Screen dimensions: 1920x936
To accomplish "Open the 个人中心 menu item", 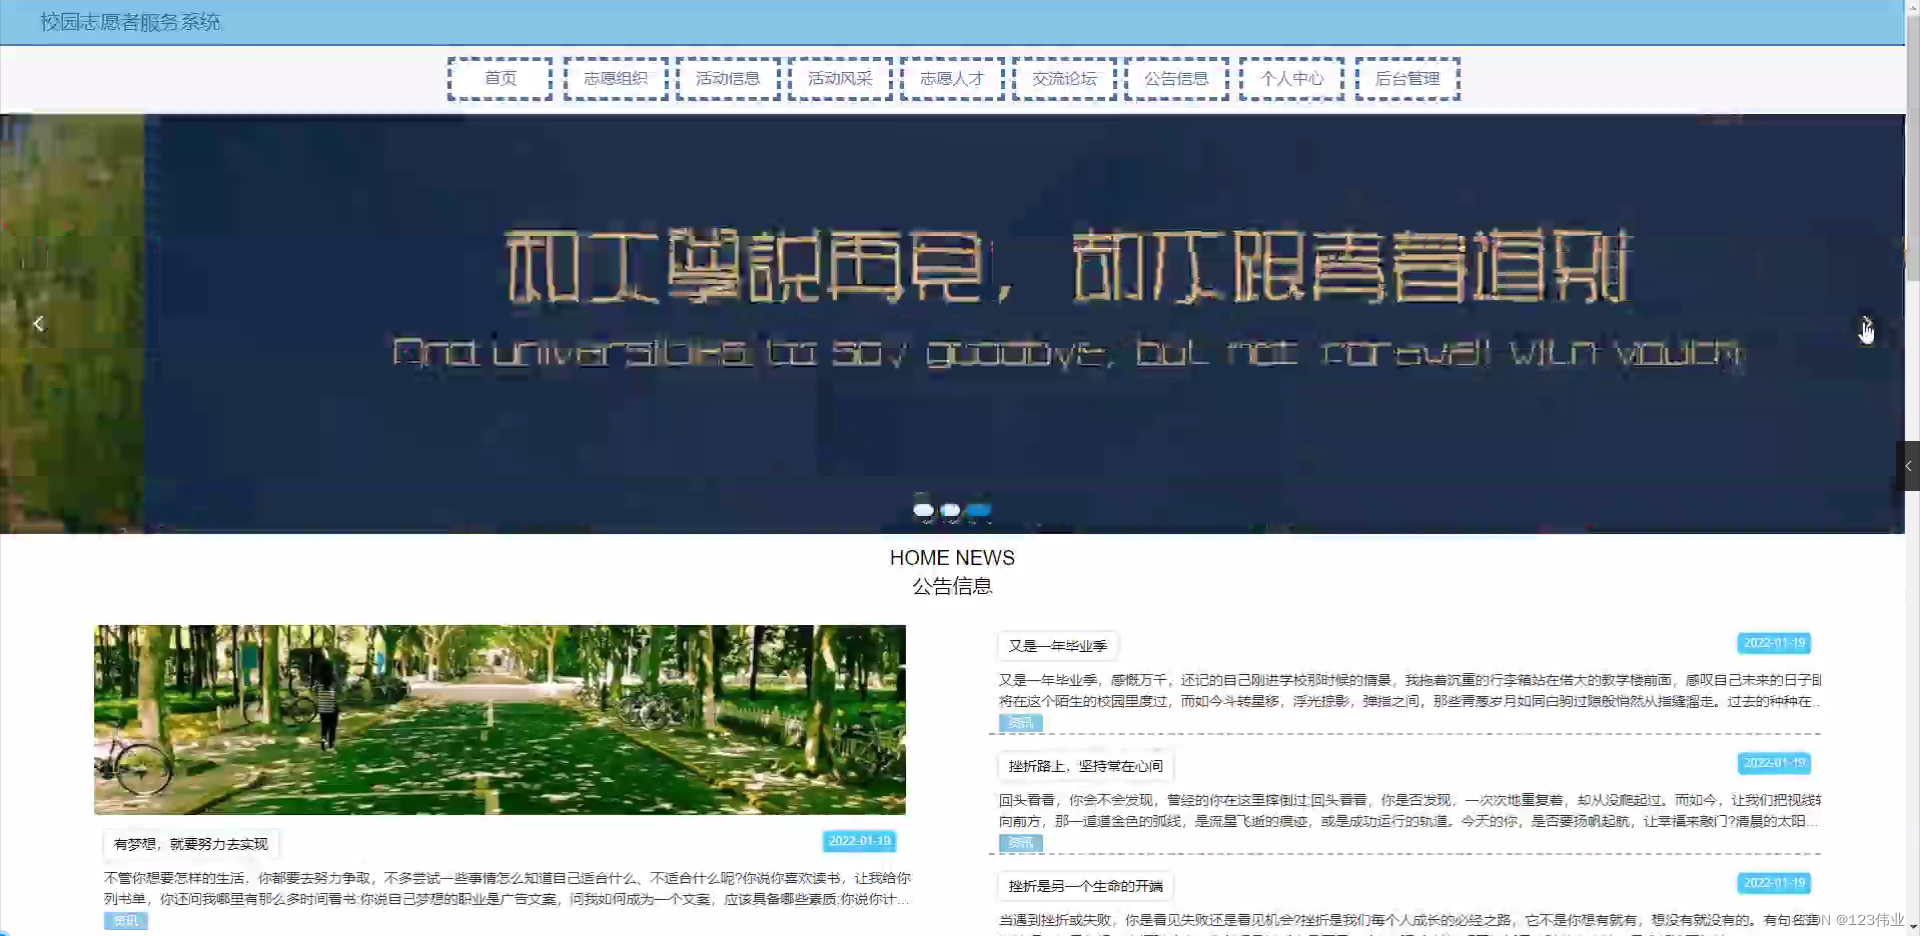I will (1291, 78).
